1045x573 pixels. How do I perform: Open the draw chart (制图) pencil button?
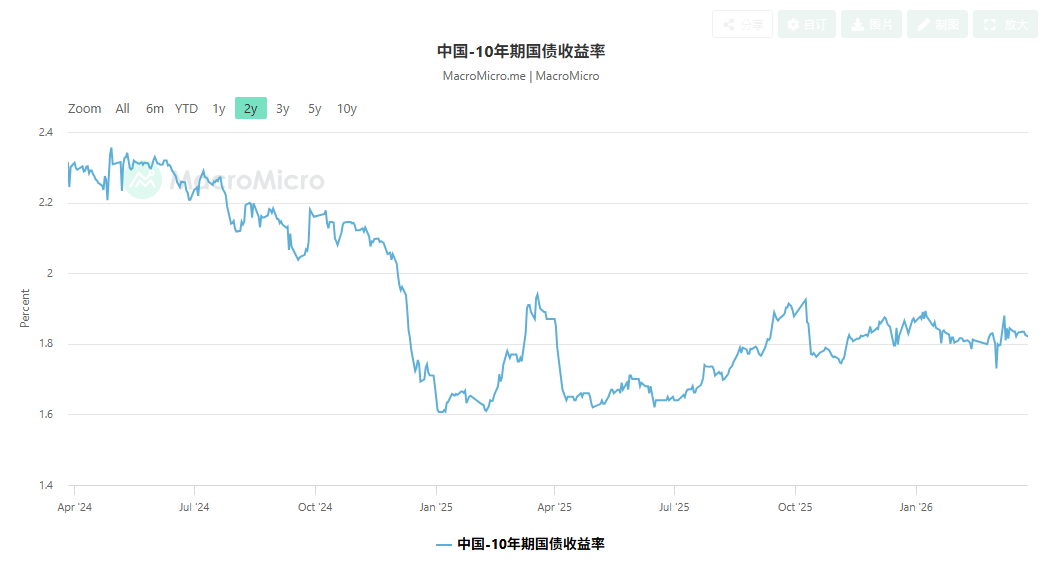point(937,24)
